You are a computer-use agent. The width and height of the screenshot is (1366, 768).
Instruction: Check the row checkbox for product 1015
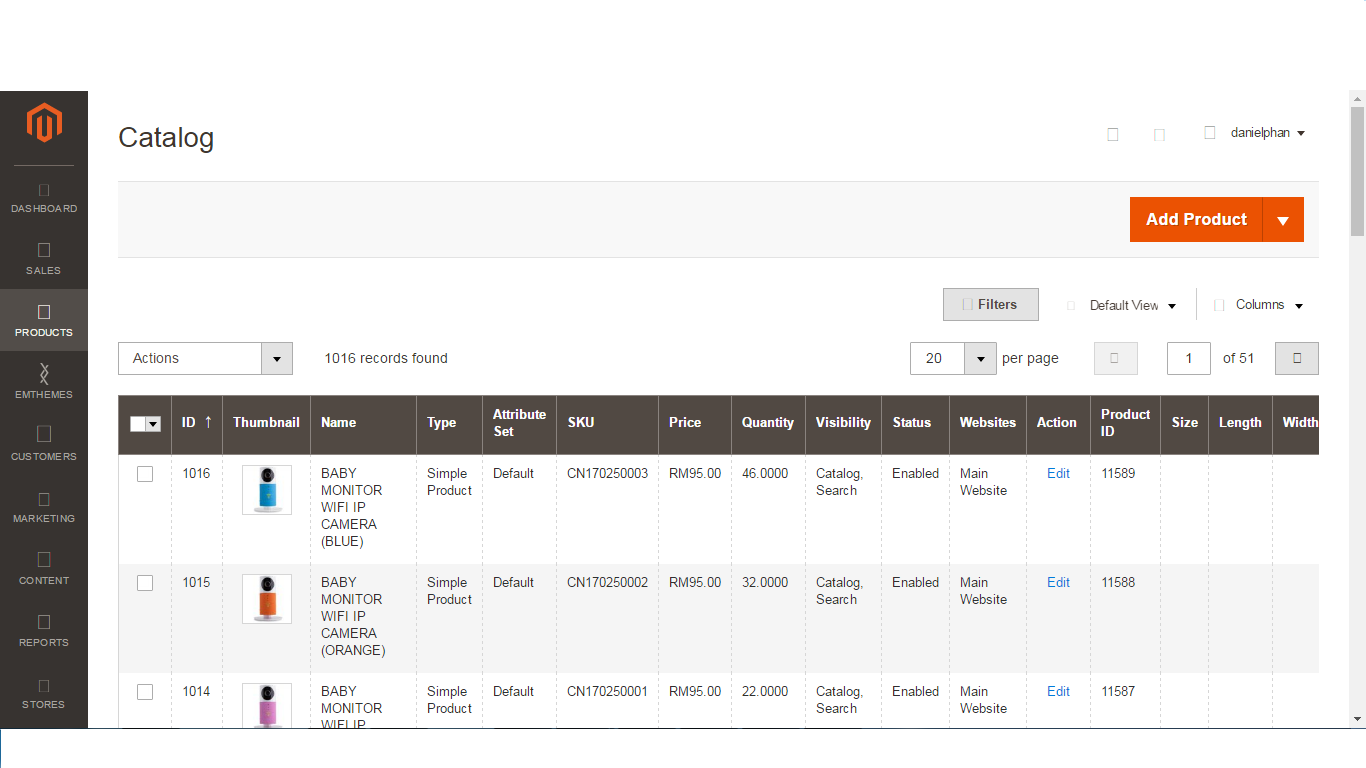click(145, 582)
